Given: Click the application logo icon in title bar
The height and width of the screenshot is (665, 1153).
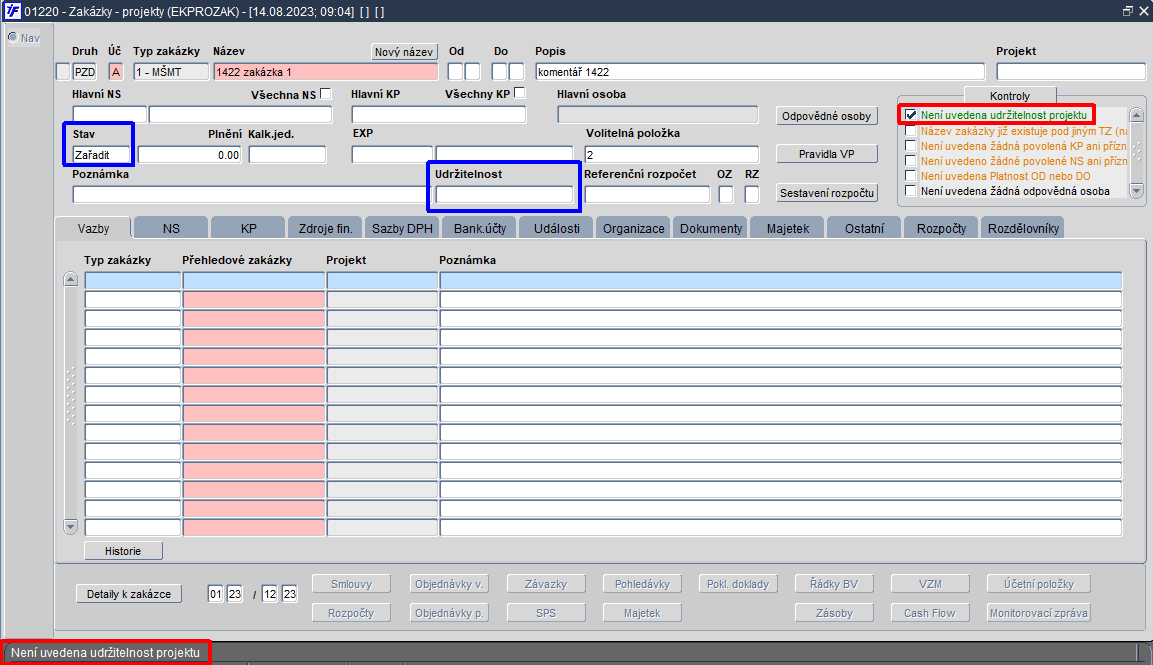Looking at the screenshot, I should pos(12,11).
